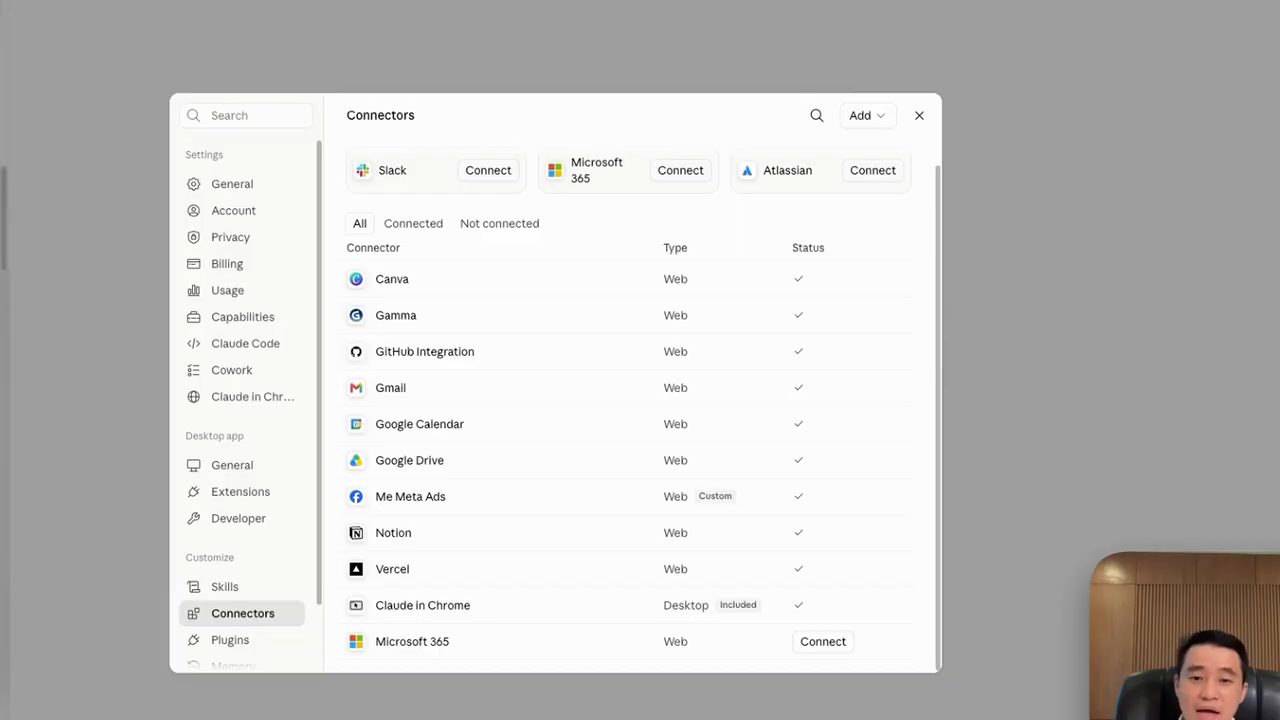Connect Atlassian in the featured card
The image size is (1280, 720).
[872, 170]
